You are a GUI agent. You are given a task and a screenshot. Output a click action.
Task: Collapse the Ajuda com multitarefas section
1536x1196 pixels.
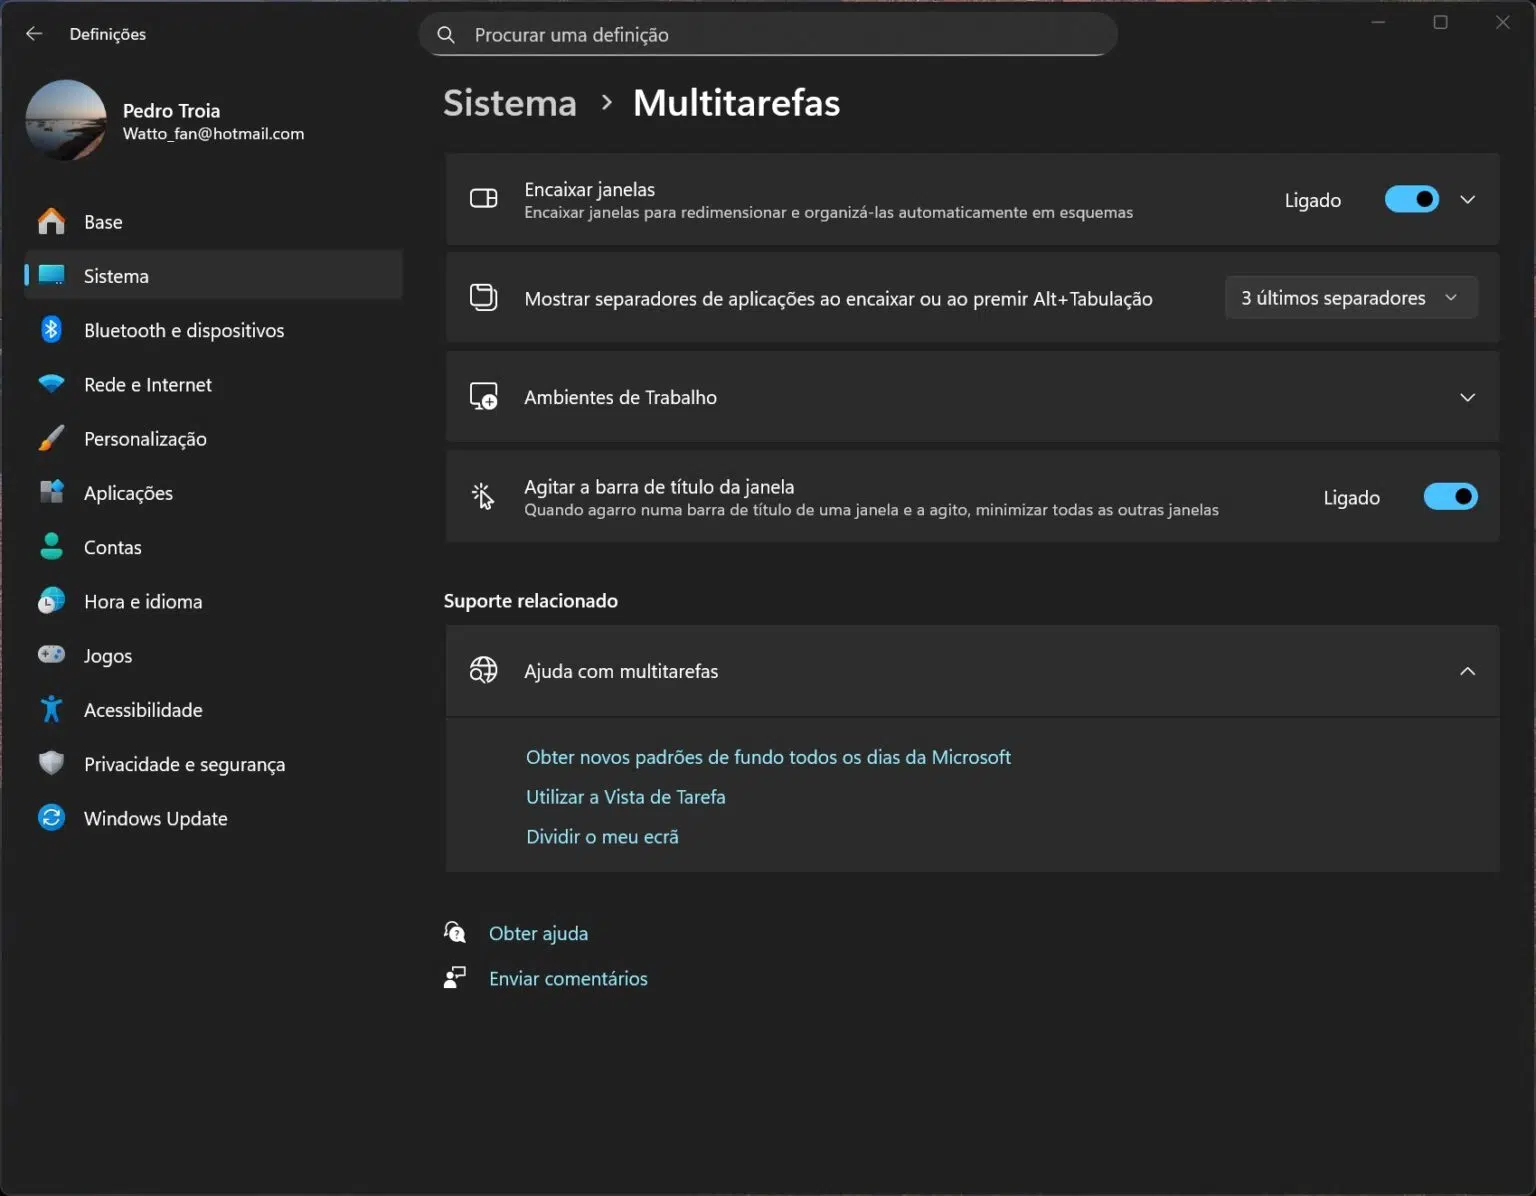(x=1467, y=671)
